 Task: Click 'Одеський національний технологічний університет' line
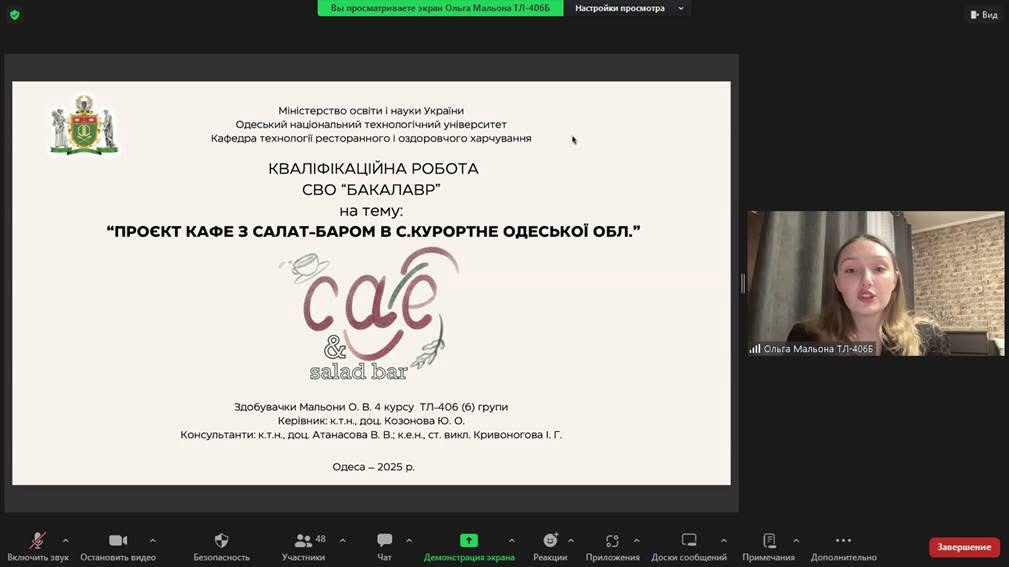click(x=371, y=124)
